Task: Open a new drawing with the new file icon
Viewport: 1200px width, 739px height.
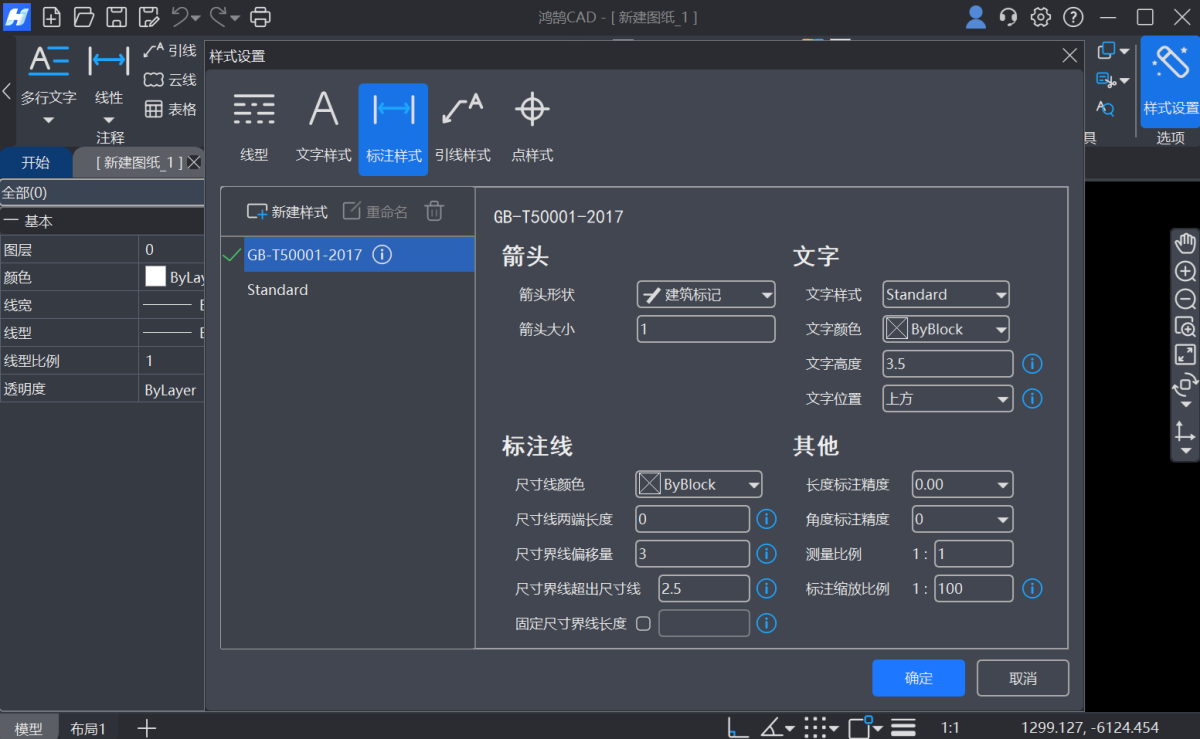Action: [x=50, y=17]
